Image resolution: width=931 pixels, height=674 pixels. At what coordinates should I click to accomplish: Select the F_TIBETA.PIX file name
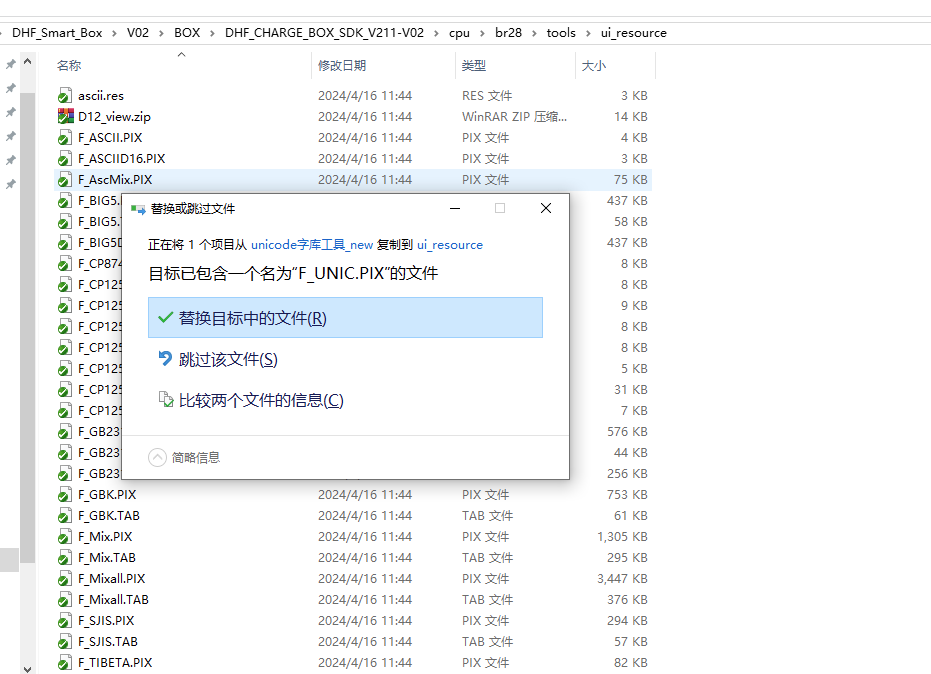tap(115, 663)
